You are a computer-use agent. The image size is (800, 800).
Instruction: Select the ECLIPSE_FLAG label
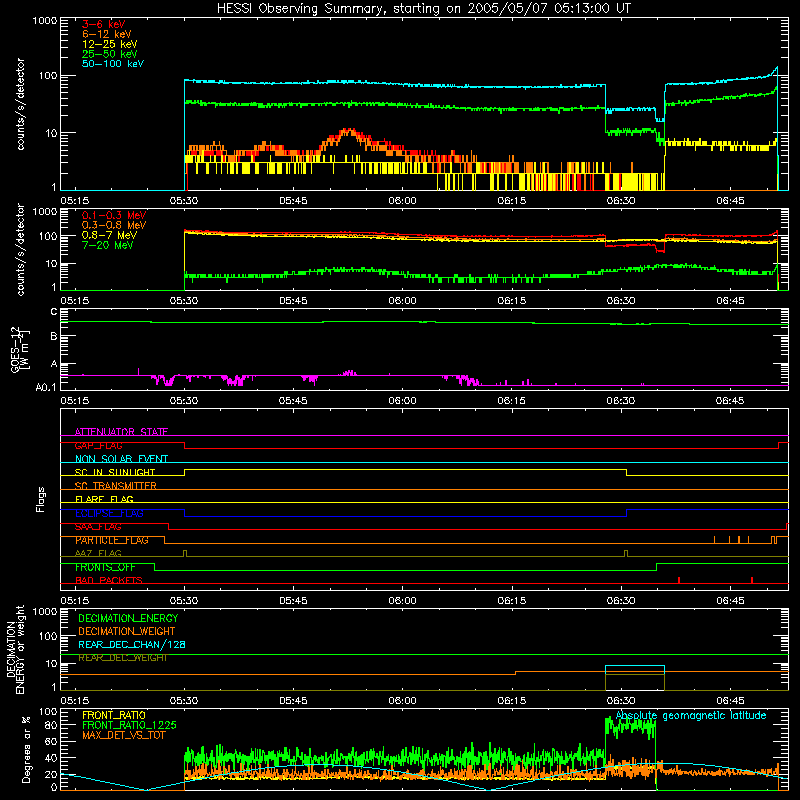tap(109, 513)
